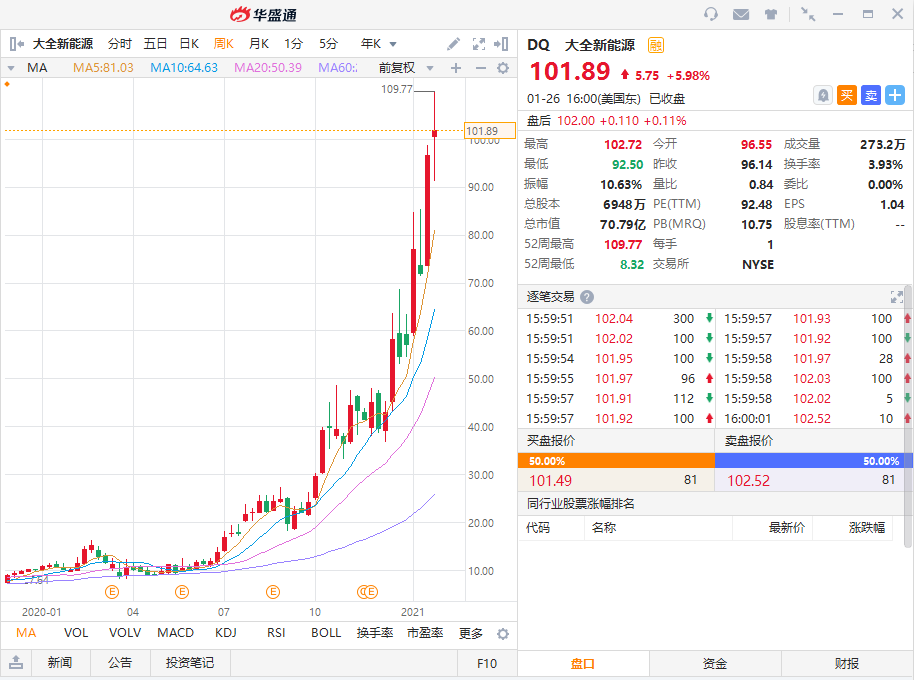Click the 卖盘报价 ask price 102.52
The width and height of the screenshot is (914, 680).
(x=748, y=481)
